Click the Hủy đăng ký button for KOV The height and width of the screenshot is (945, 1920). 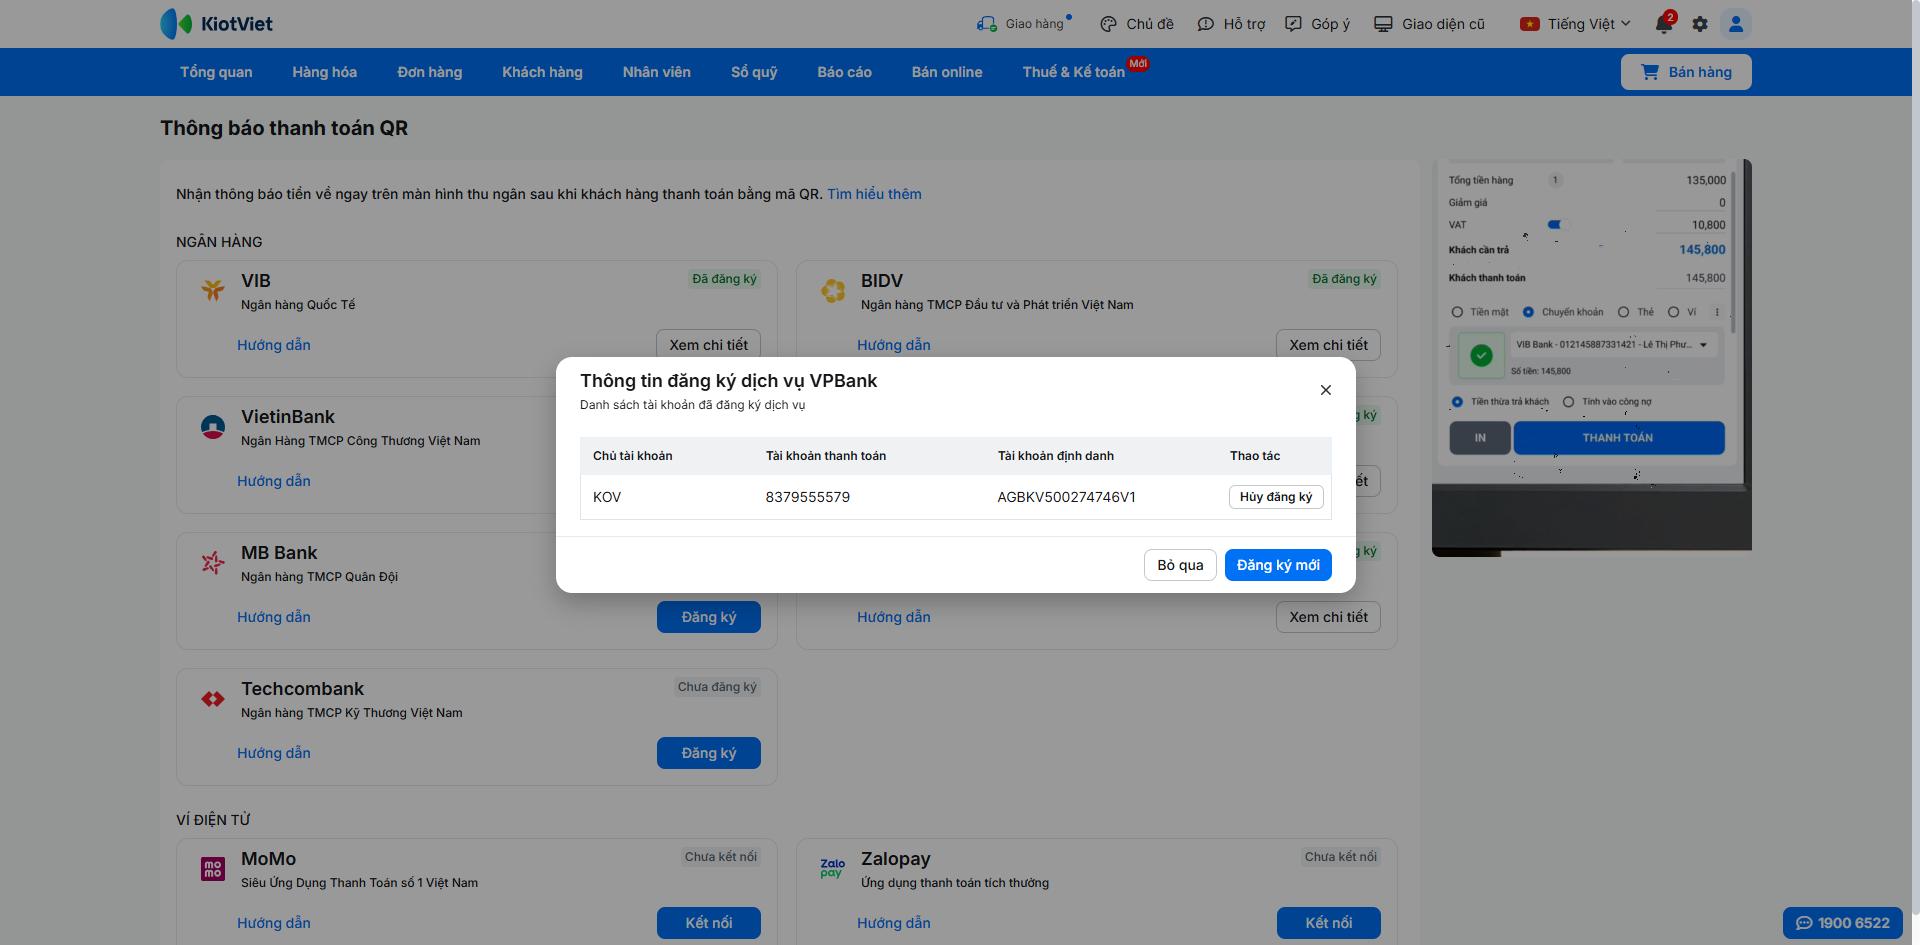tap(1276, 497)
